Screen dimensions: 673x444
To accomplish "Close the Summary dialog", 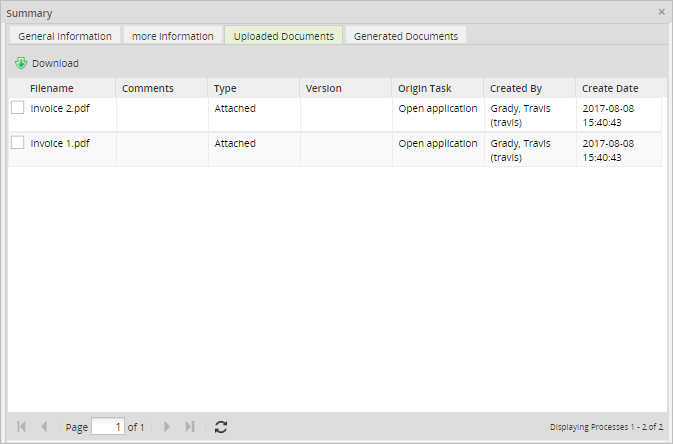I will click(661, 12).
